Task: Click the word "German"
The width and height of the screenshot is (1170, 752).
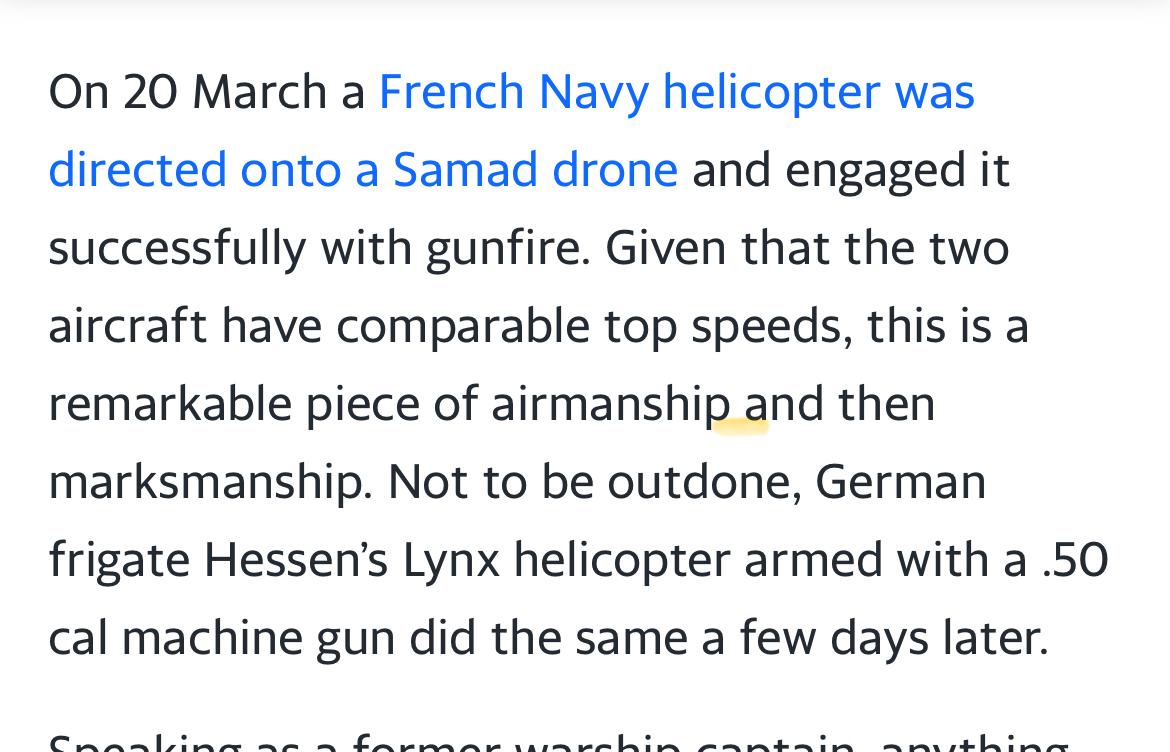Action: 900,482
